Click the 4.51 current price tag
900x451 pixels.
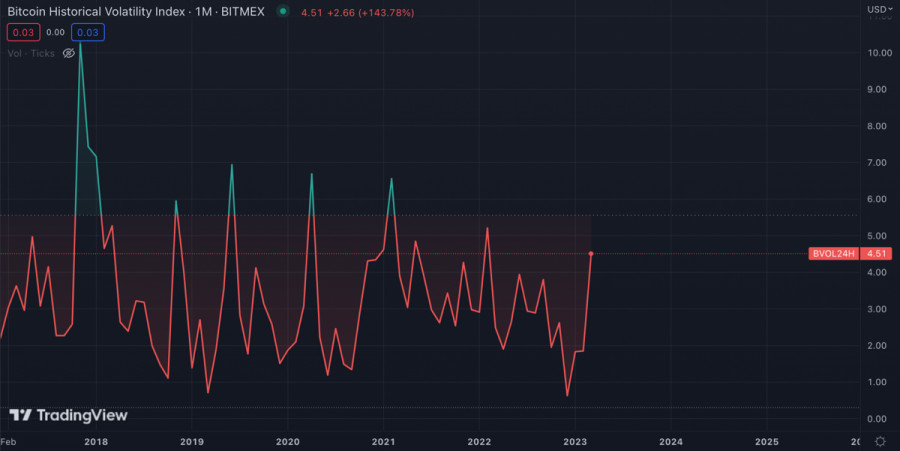point(877,254)
